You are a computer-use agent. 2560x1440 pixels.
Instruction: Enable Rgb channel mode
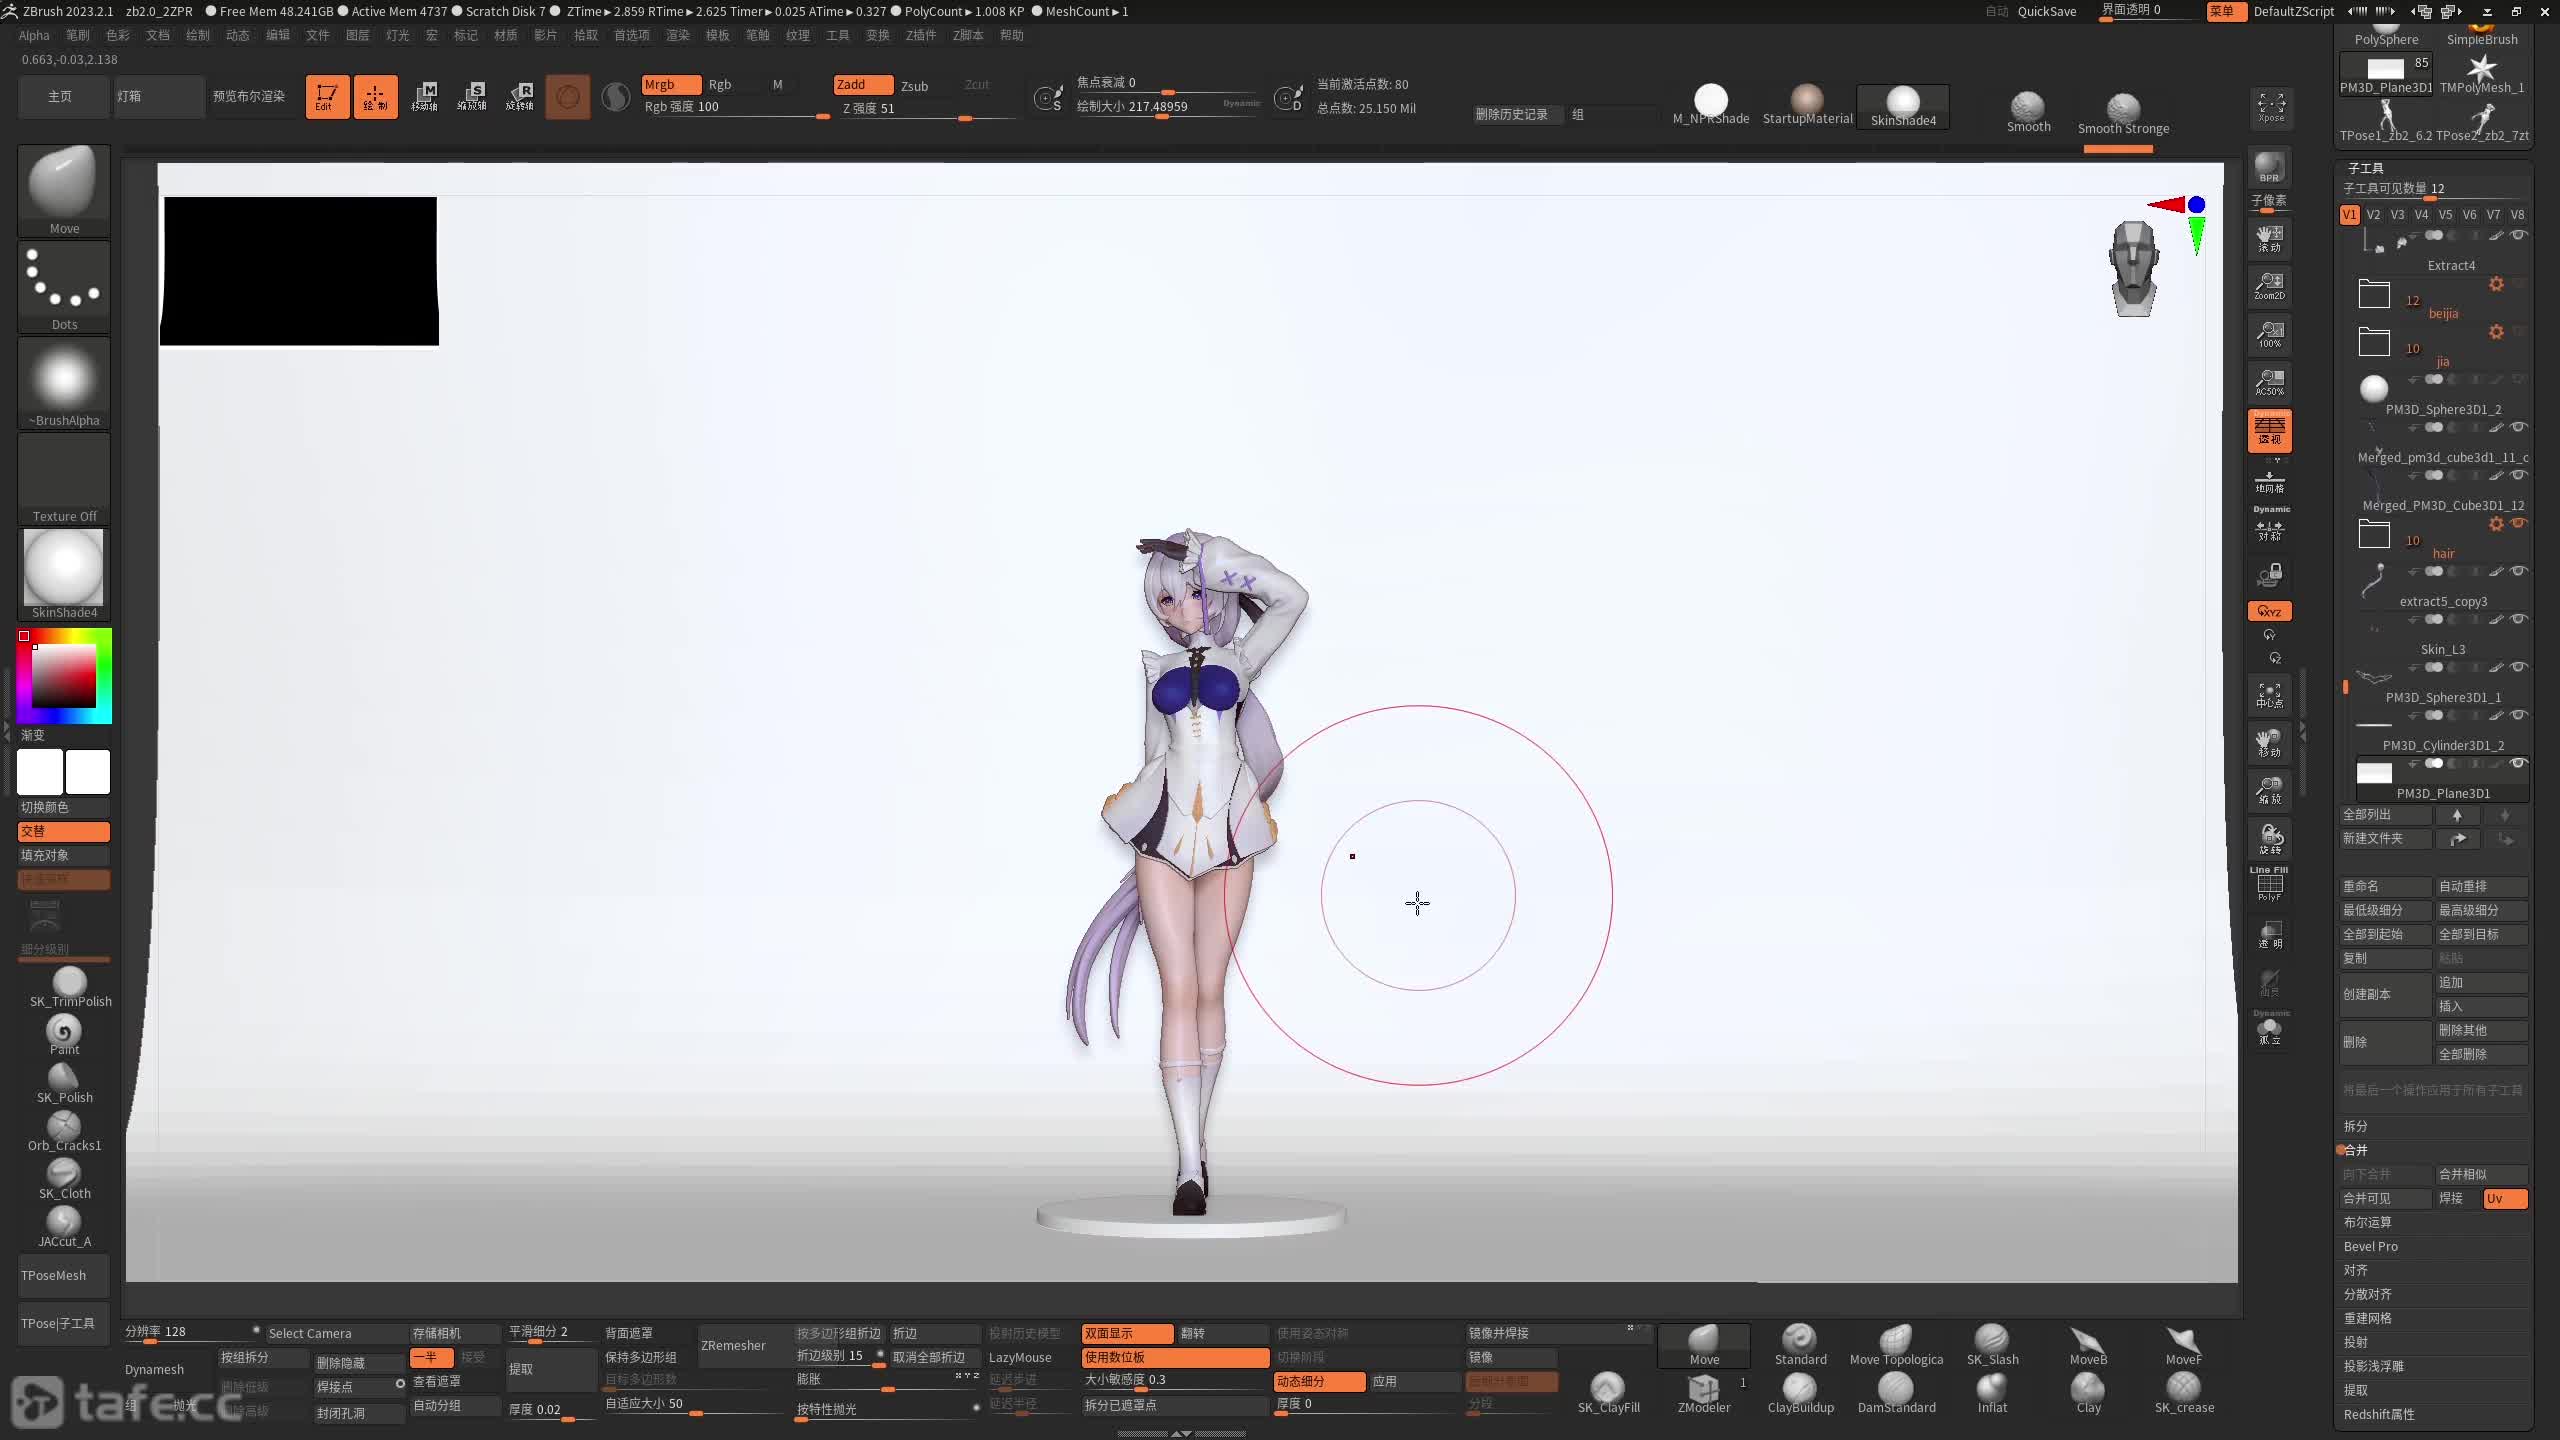coord(721,85)
